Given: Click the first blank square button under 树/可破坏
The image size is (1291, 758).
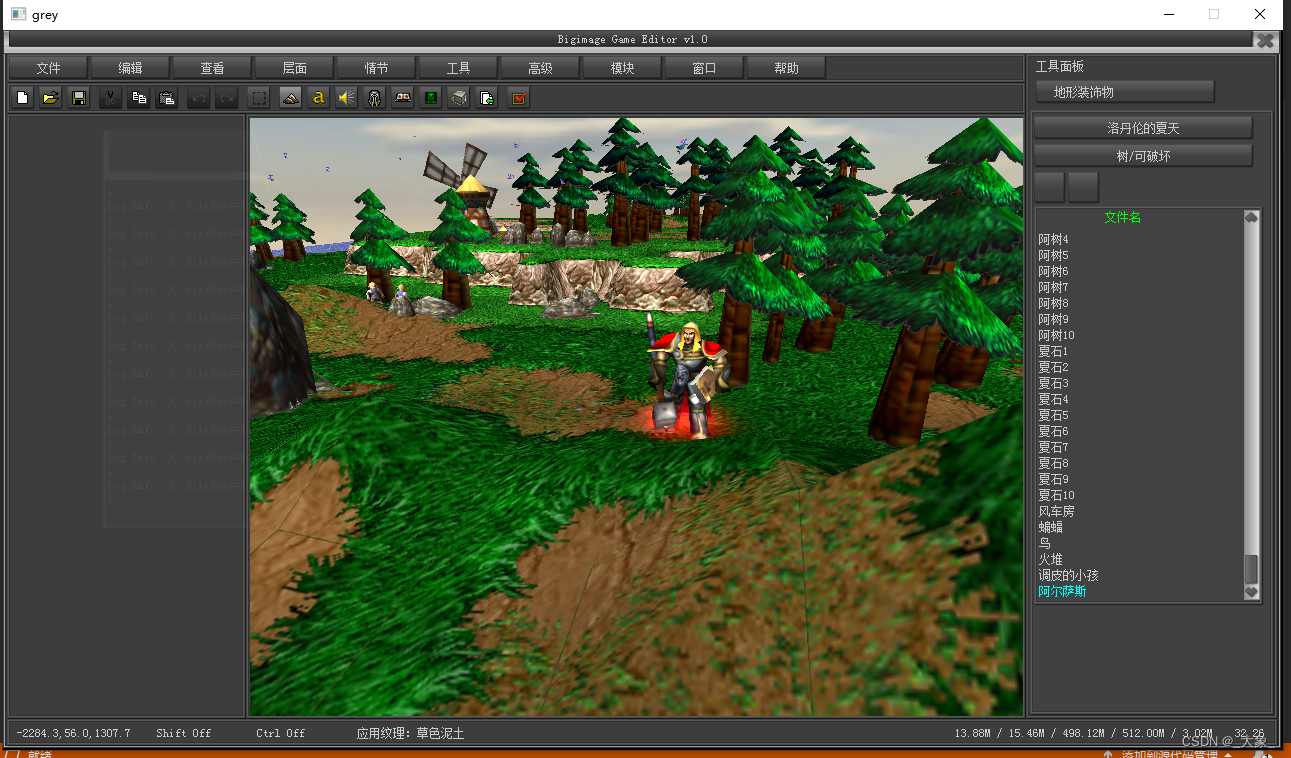Looking at the screenshot, I should click(1049, 187).
